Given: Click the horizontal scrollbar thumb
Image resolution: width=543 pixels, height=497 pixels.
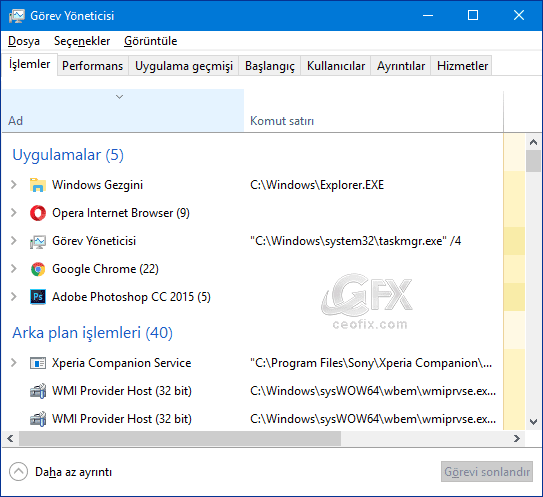Looking at the screenshot, I should tap(180, 438).
